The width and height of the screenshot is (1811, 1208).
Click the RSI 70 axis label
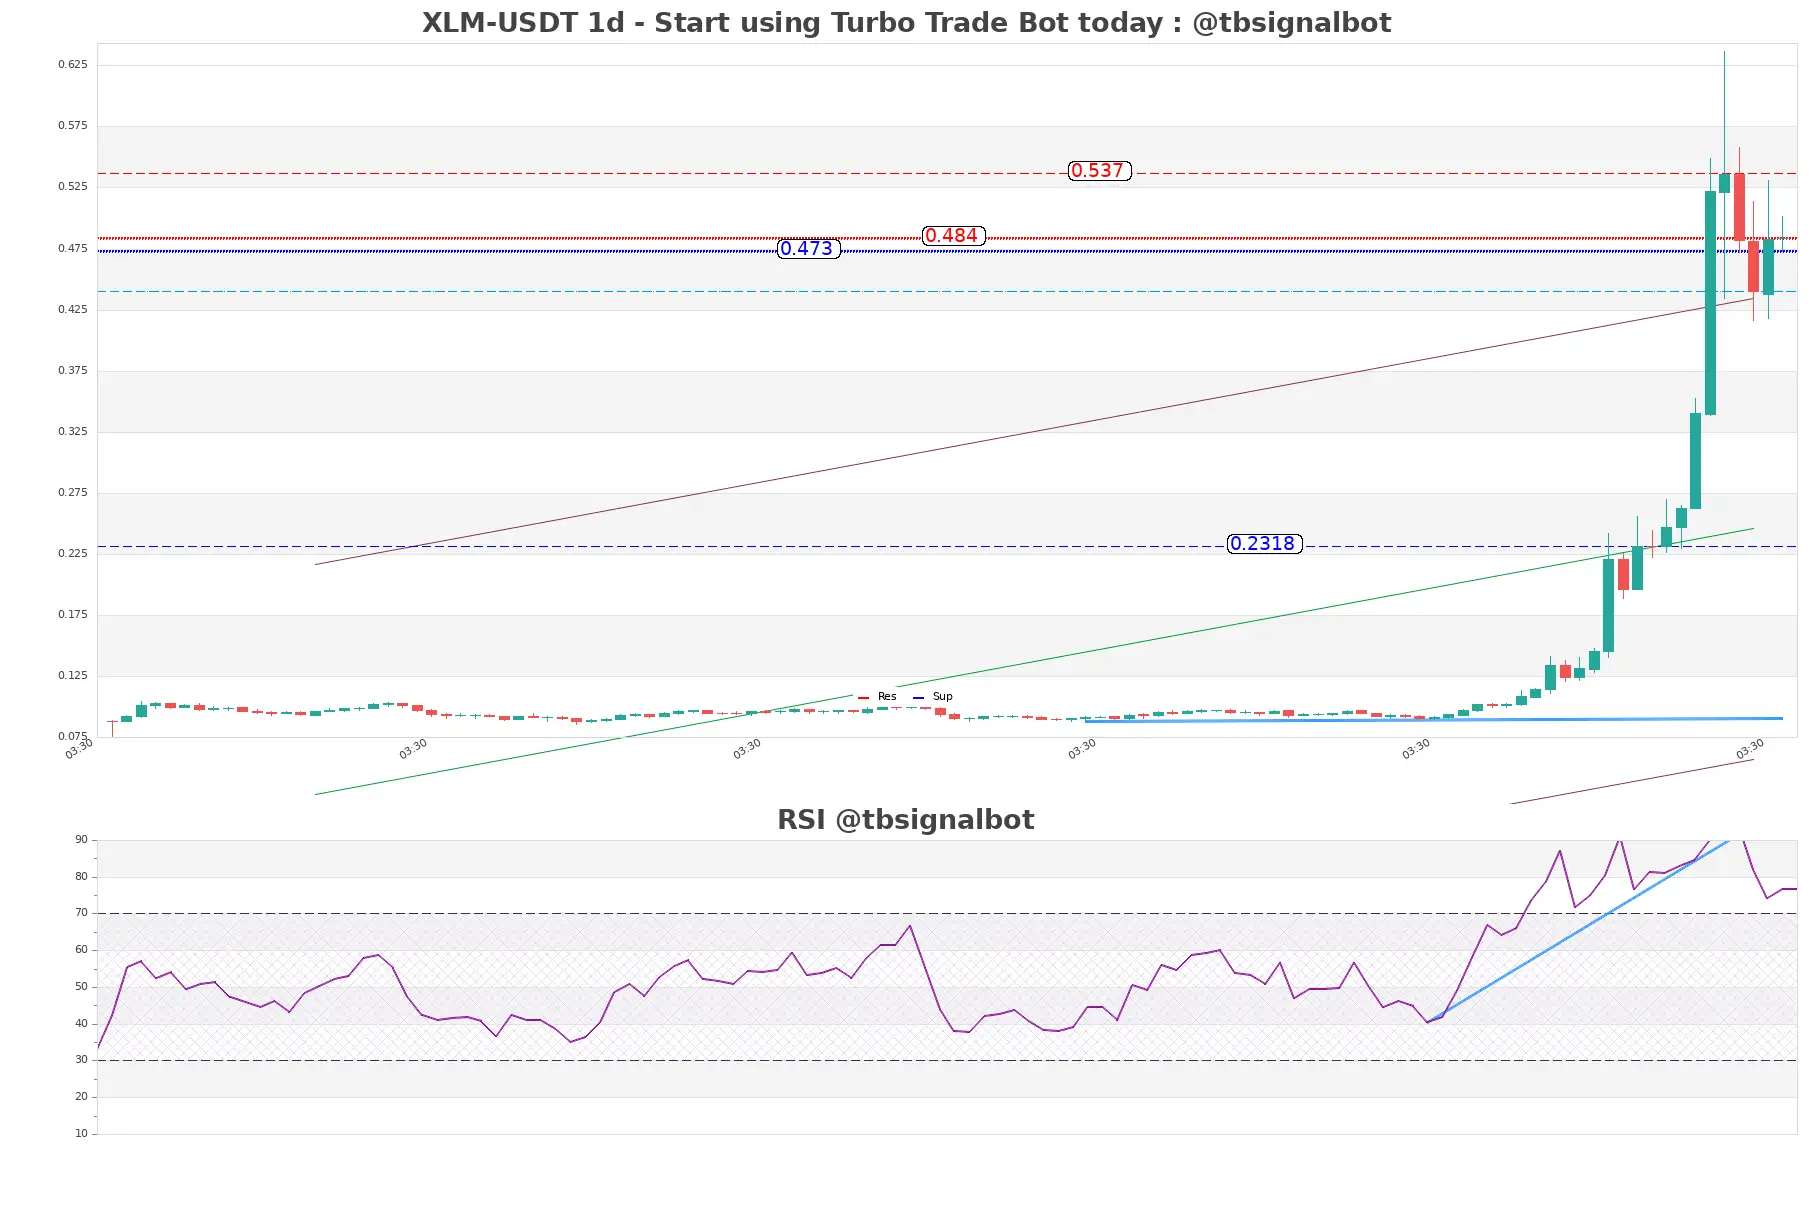[x=81, y=913]
